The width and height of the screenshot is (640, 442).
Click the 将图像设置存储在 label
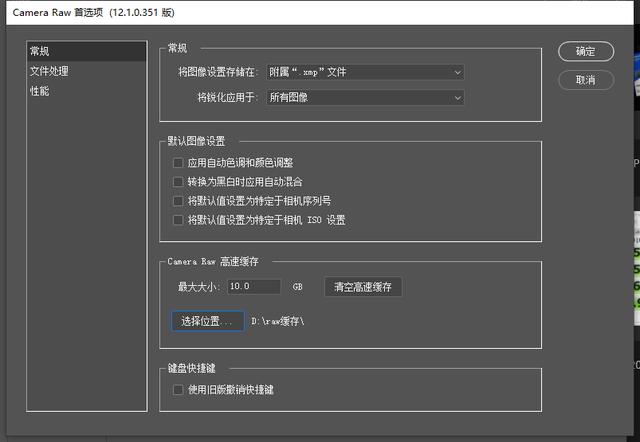point(218,72)
